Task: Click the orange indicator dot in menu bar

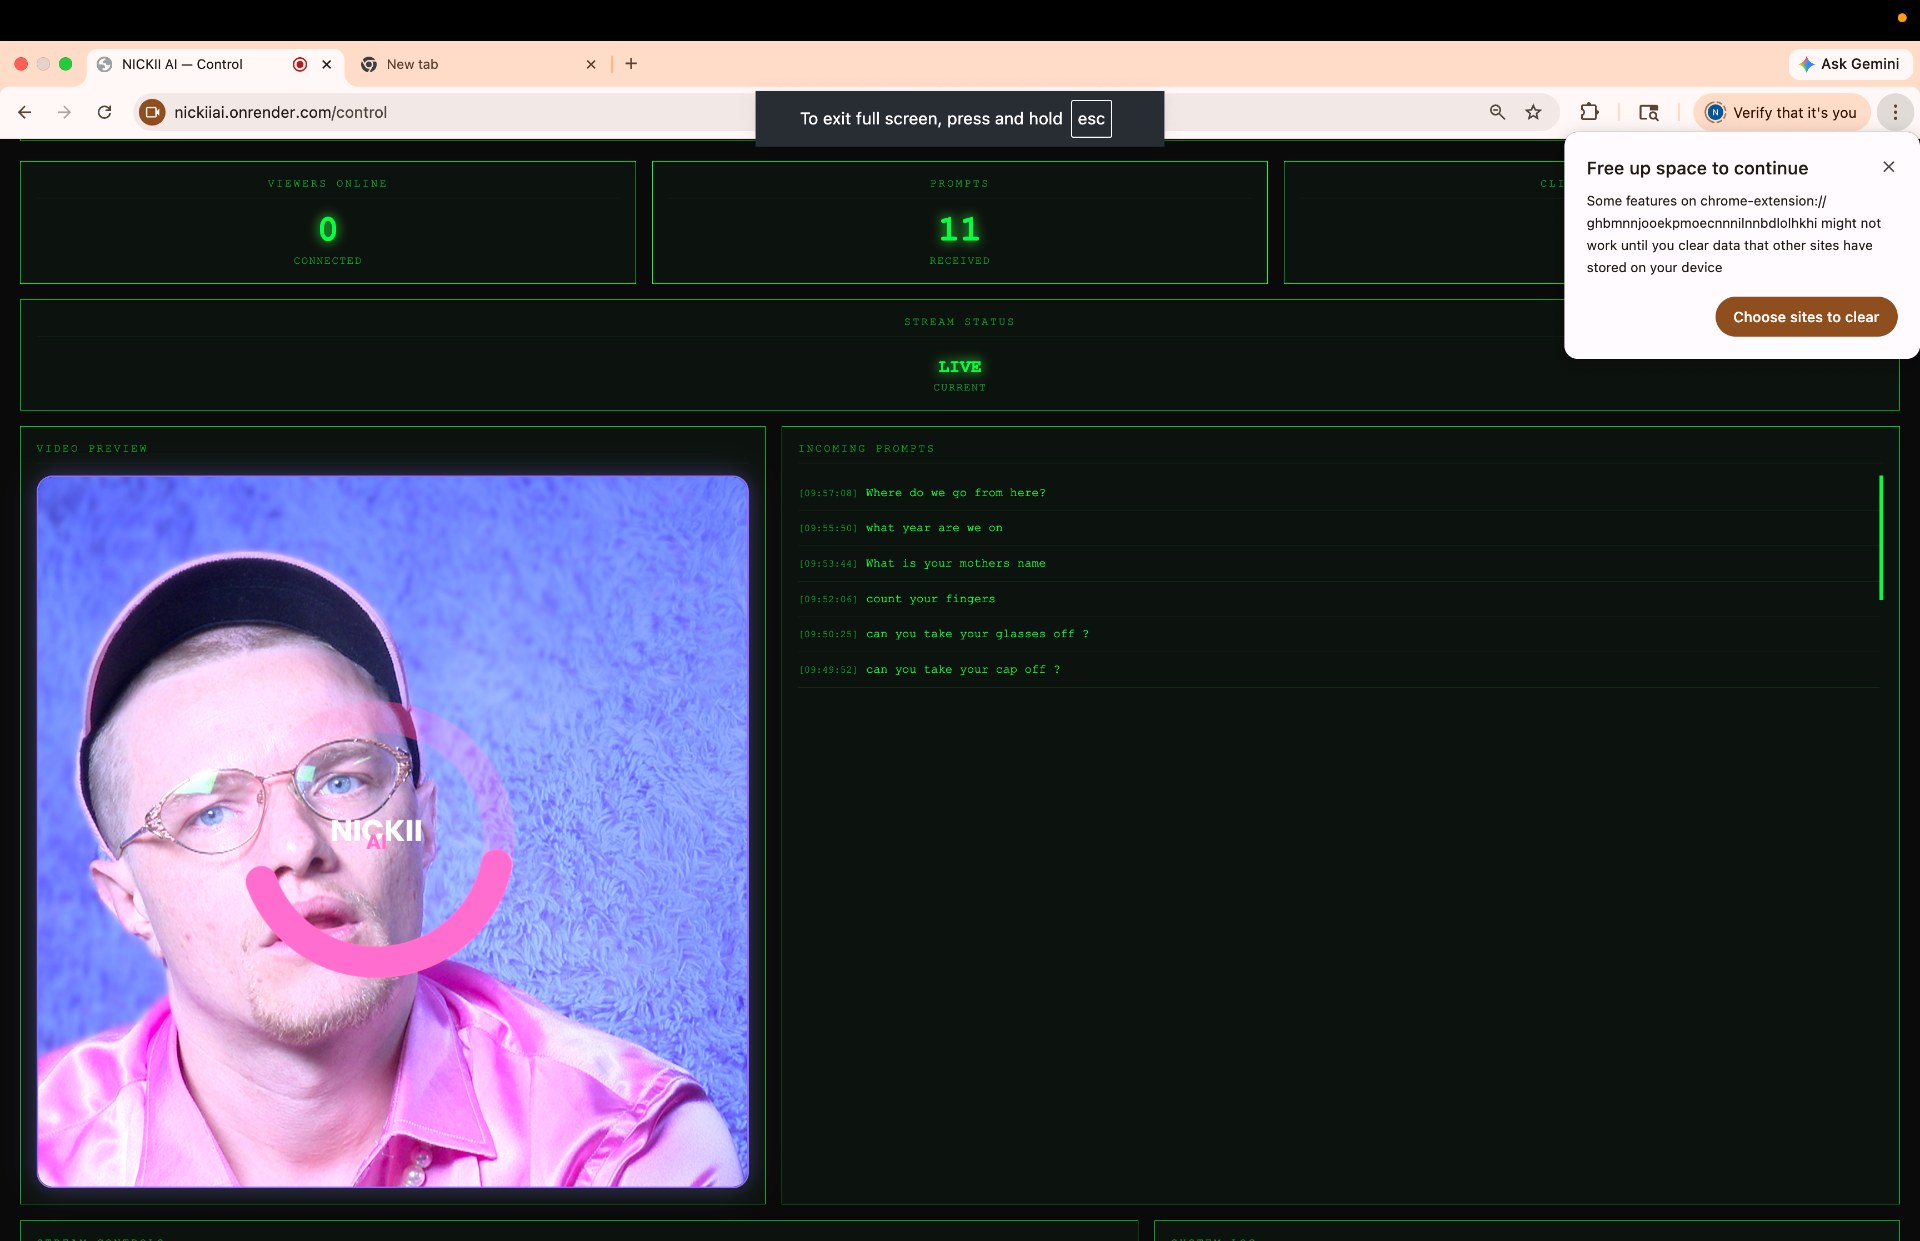Action: [x=1901, y=18]
